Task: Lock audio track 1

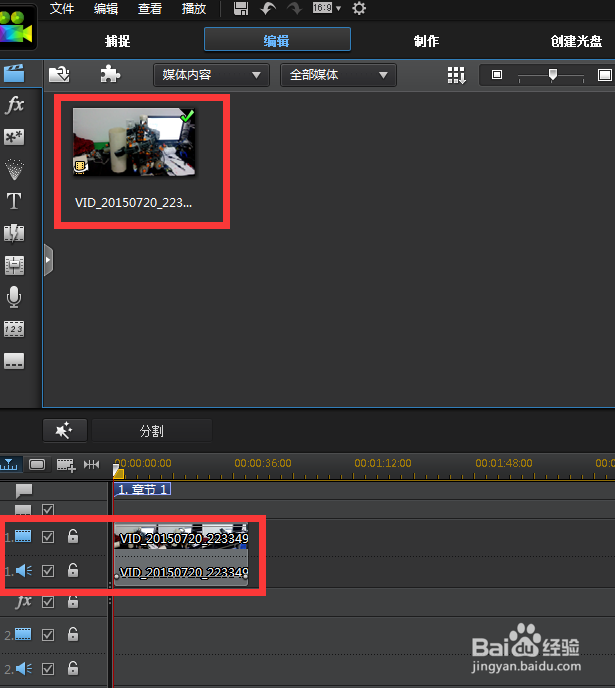Action: (73, 570)
